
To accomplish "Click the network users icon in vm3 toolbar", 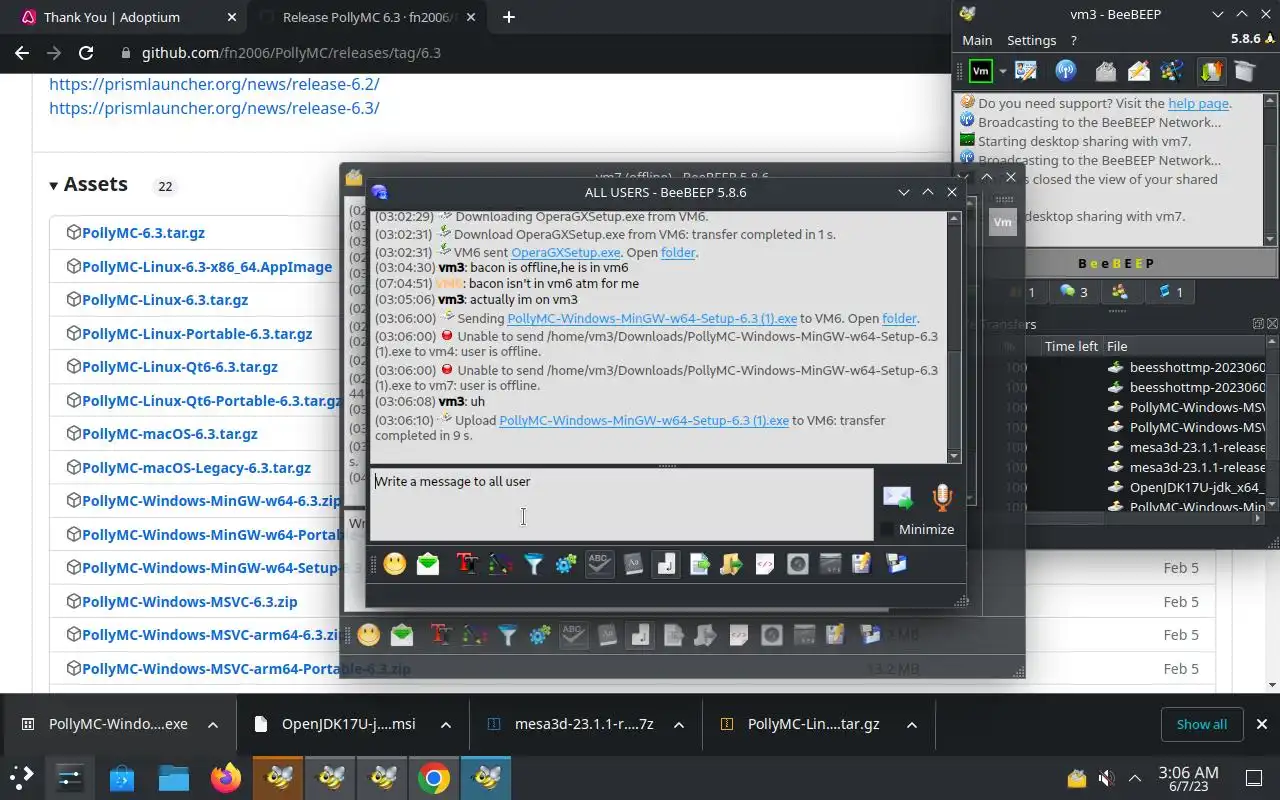I will coord(1172,71).
